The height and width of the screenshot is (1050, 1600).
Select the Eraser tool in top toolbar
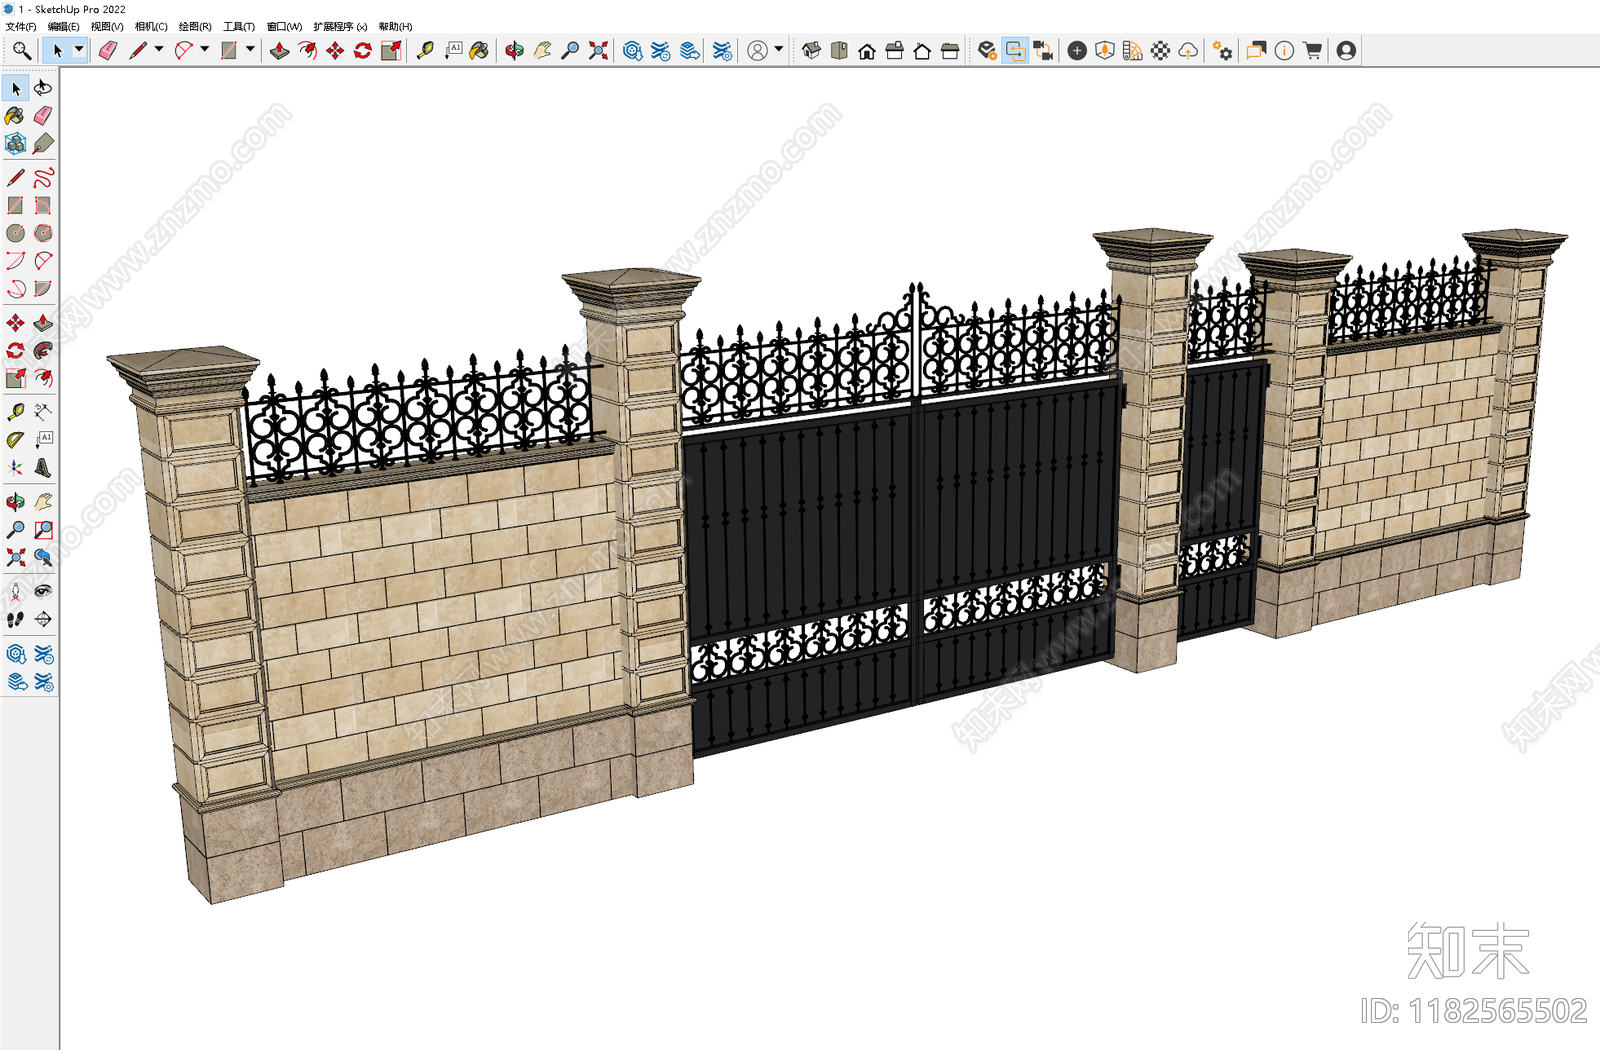[x=108, y=50]
